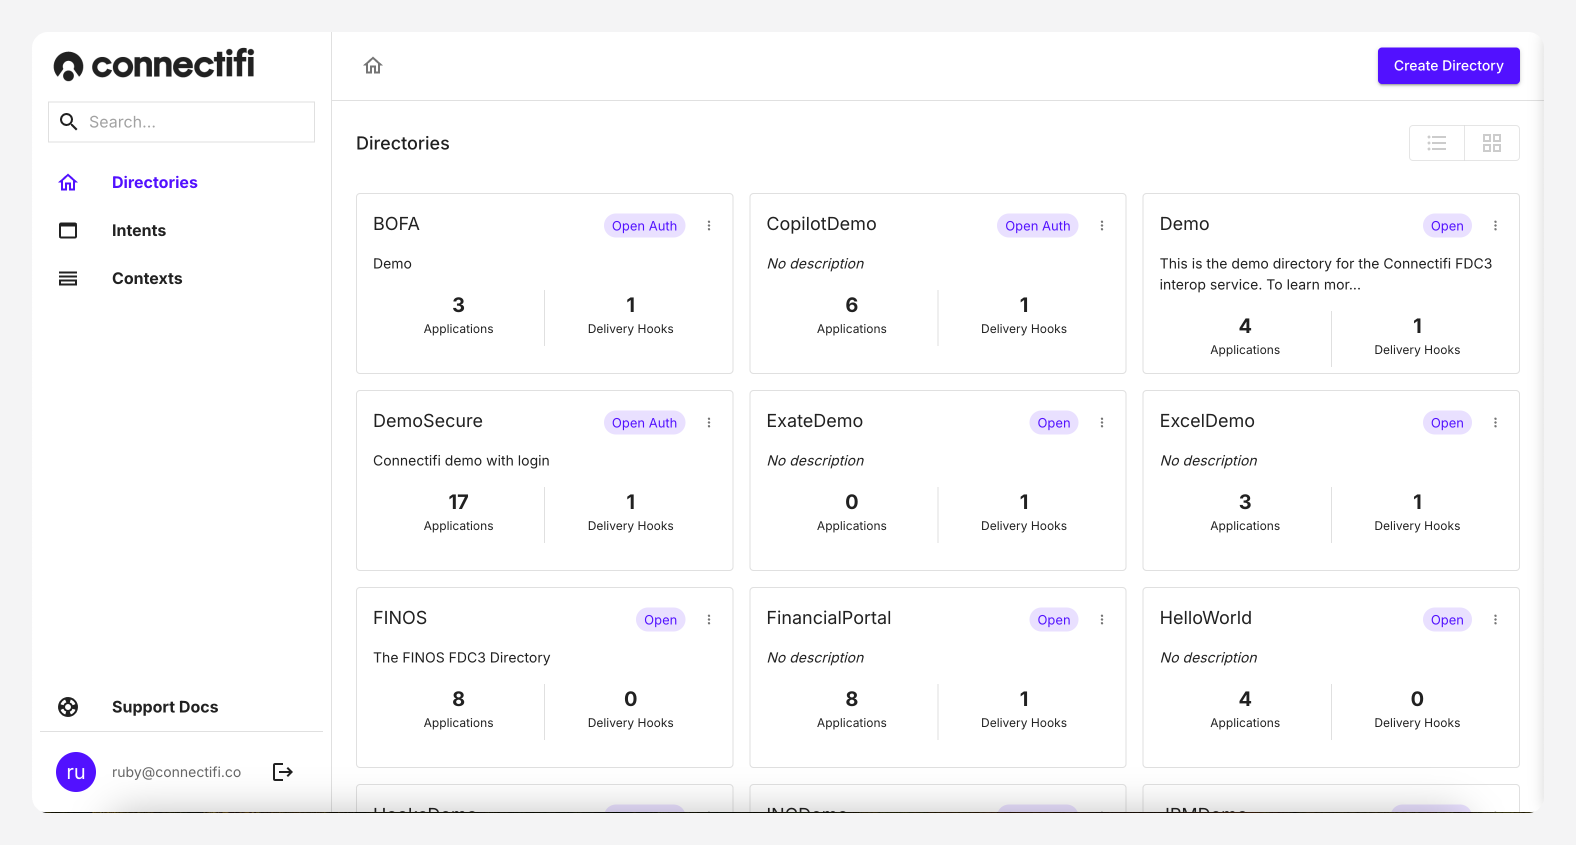Open Support Docs link
The height and width of the screenshot is (845, 1576).
(x=165, y=707)
